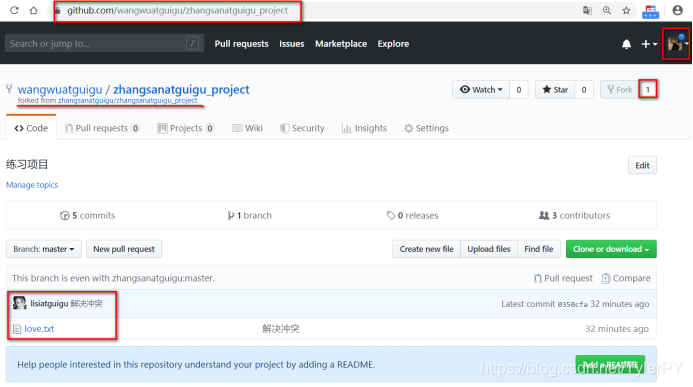View the 1 branch list
This screenshot has height=387, width=693.
point(250,215)
